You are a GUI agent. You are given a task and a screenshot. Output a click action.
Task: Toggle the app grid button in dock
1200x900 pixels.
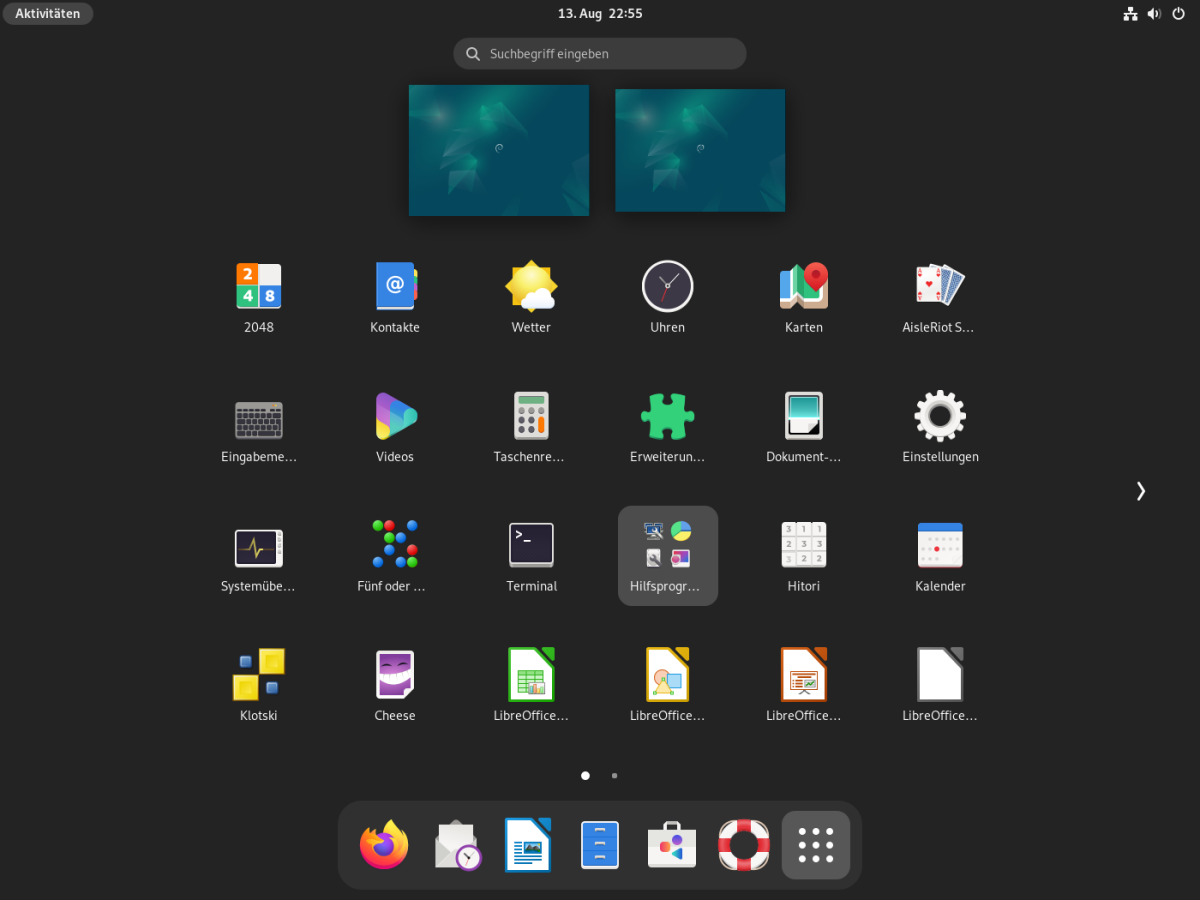pyautogui.click(x=815, y=845)
